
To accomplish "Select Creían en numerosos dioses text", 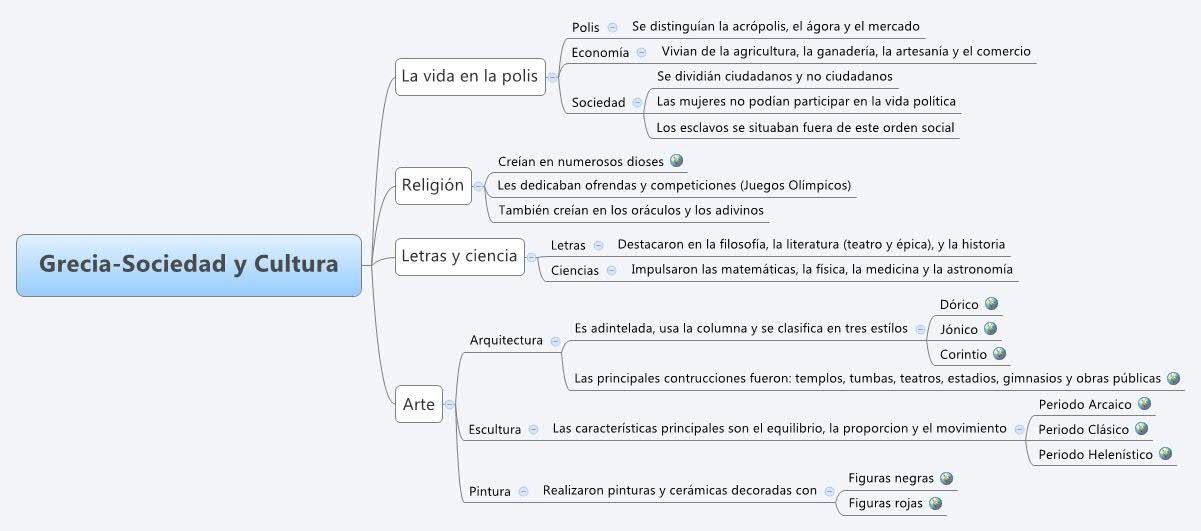I will pyautogui.click(x=581, y=161).
